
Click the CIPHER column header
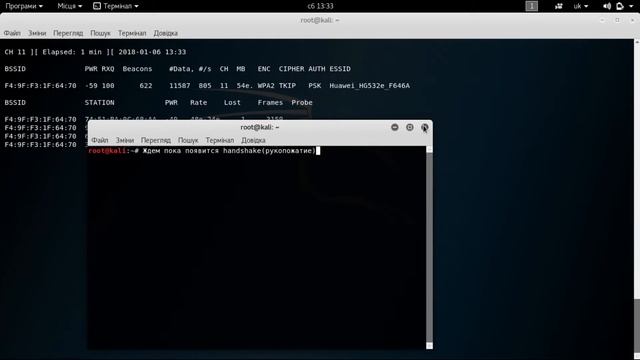(x=291, y=69)
